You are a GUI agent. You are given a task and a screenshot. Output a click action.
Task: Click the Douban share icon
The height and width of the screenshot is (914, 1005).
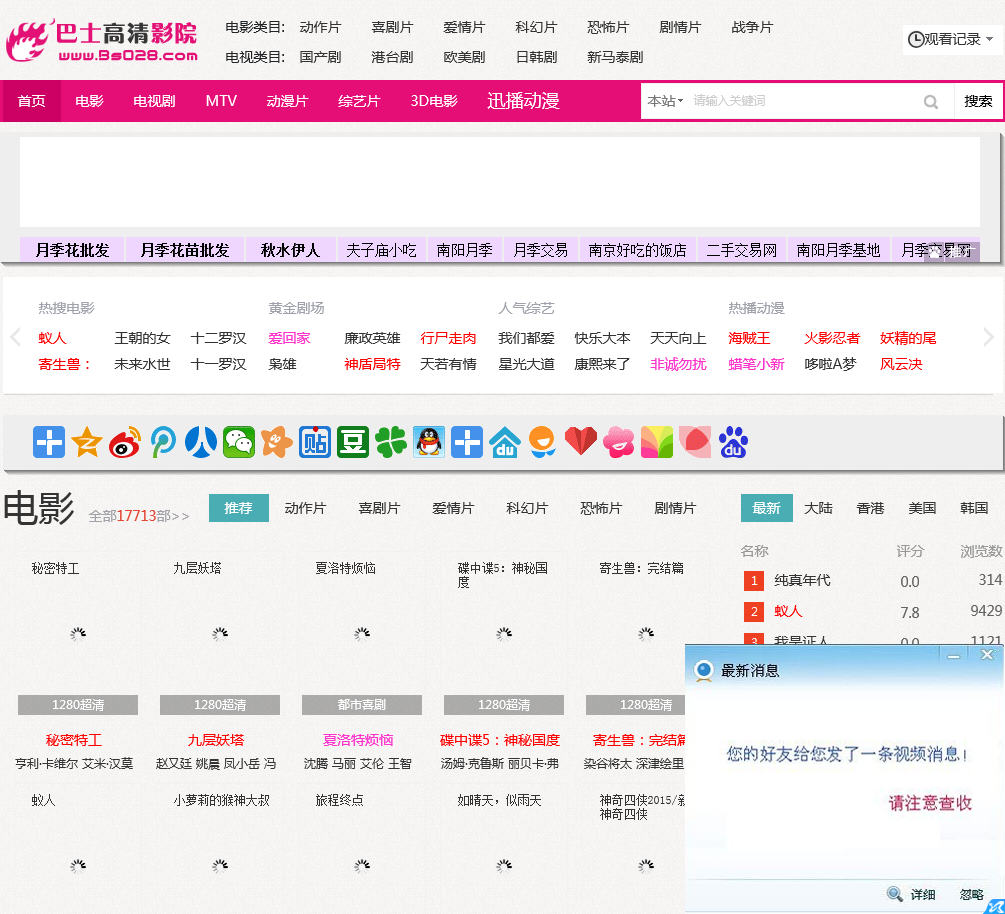[353, 442]
